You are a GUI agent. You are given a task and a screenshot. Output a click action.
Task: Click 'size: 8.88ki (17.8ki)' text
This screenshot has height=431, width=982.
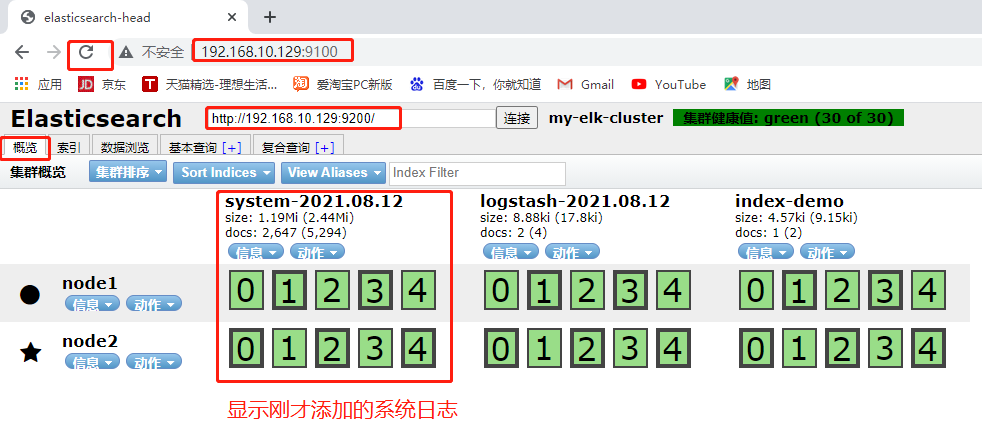(540, 218)
